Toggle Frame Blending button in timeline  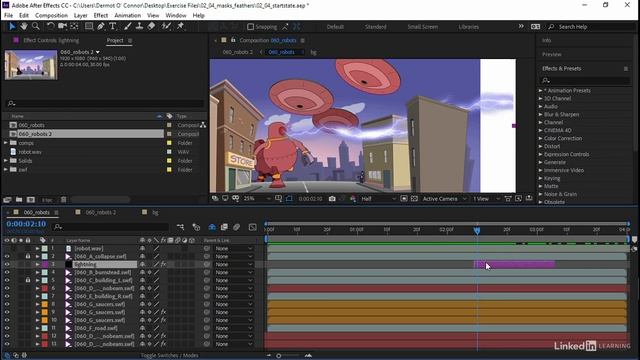pyautogui.click(x=224, y=227)
